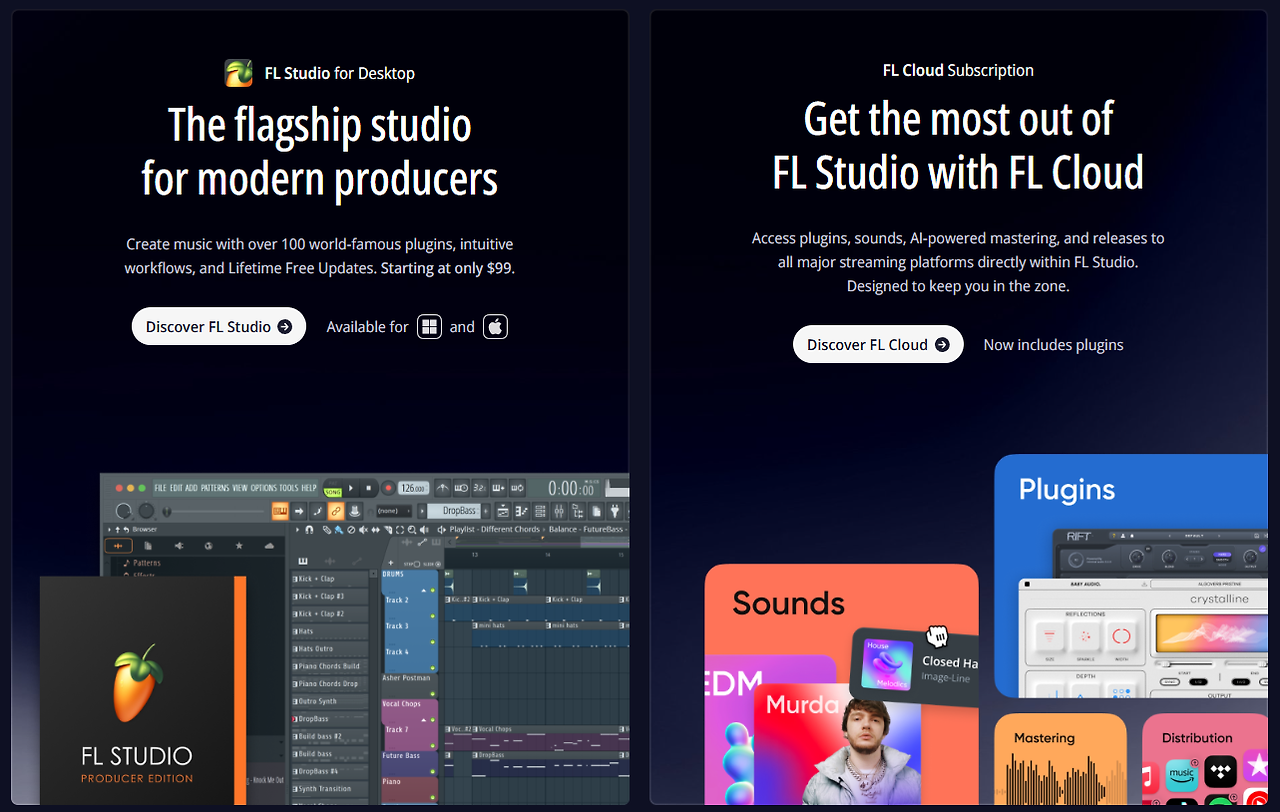Click the orange link icon in FL Studio toolbar
Image resolution: width=1280 pixels, height=812 pixels.
click(x=336, y=511)
